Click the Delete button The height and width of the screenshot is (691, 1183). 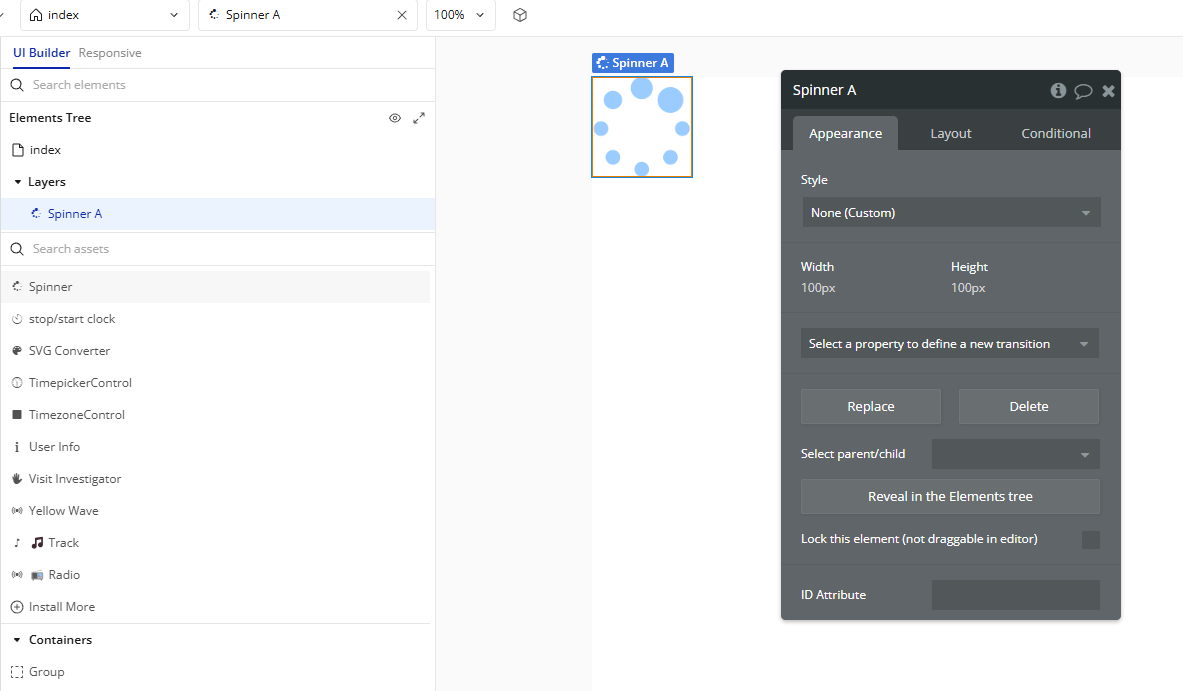pos(1028,407)
